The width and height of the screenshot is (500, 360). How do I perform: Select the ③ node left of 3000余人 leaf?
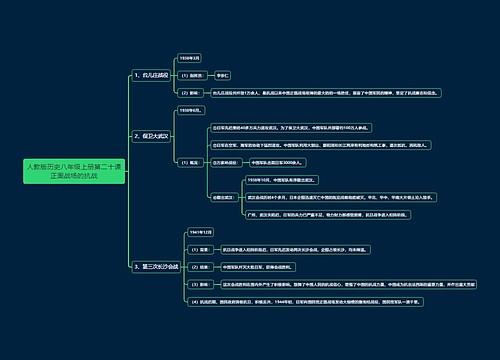[226, 163]
